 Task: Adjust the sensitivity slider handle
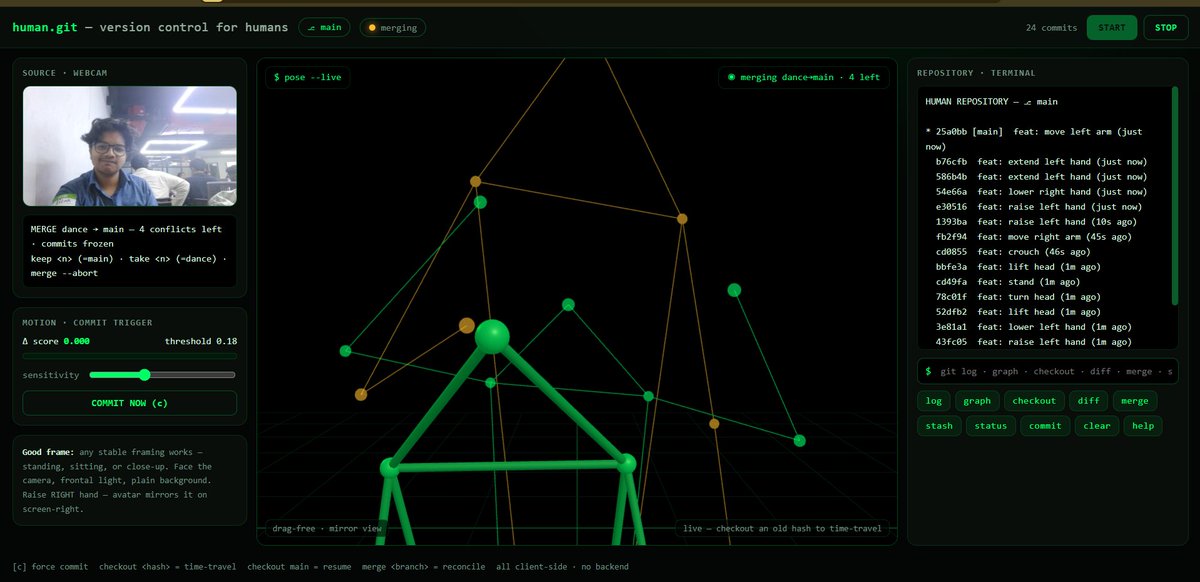click(x=144, y=375)
